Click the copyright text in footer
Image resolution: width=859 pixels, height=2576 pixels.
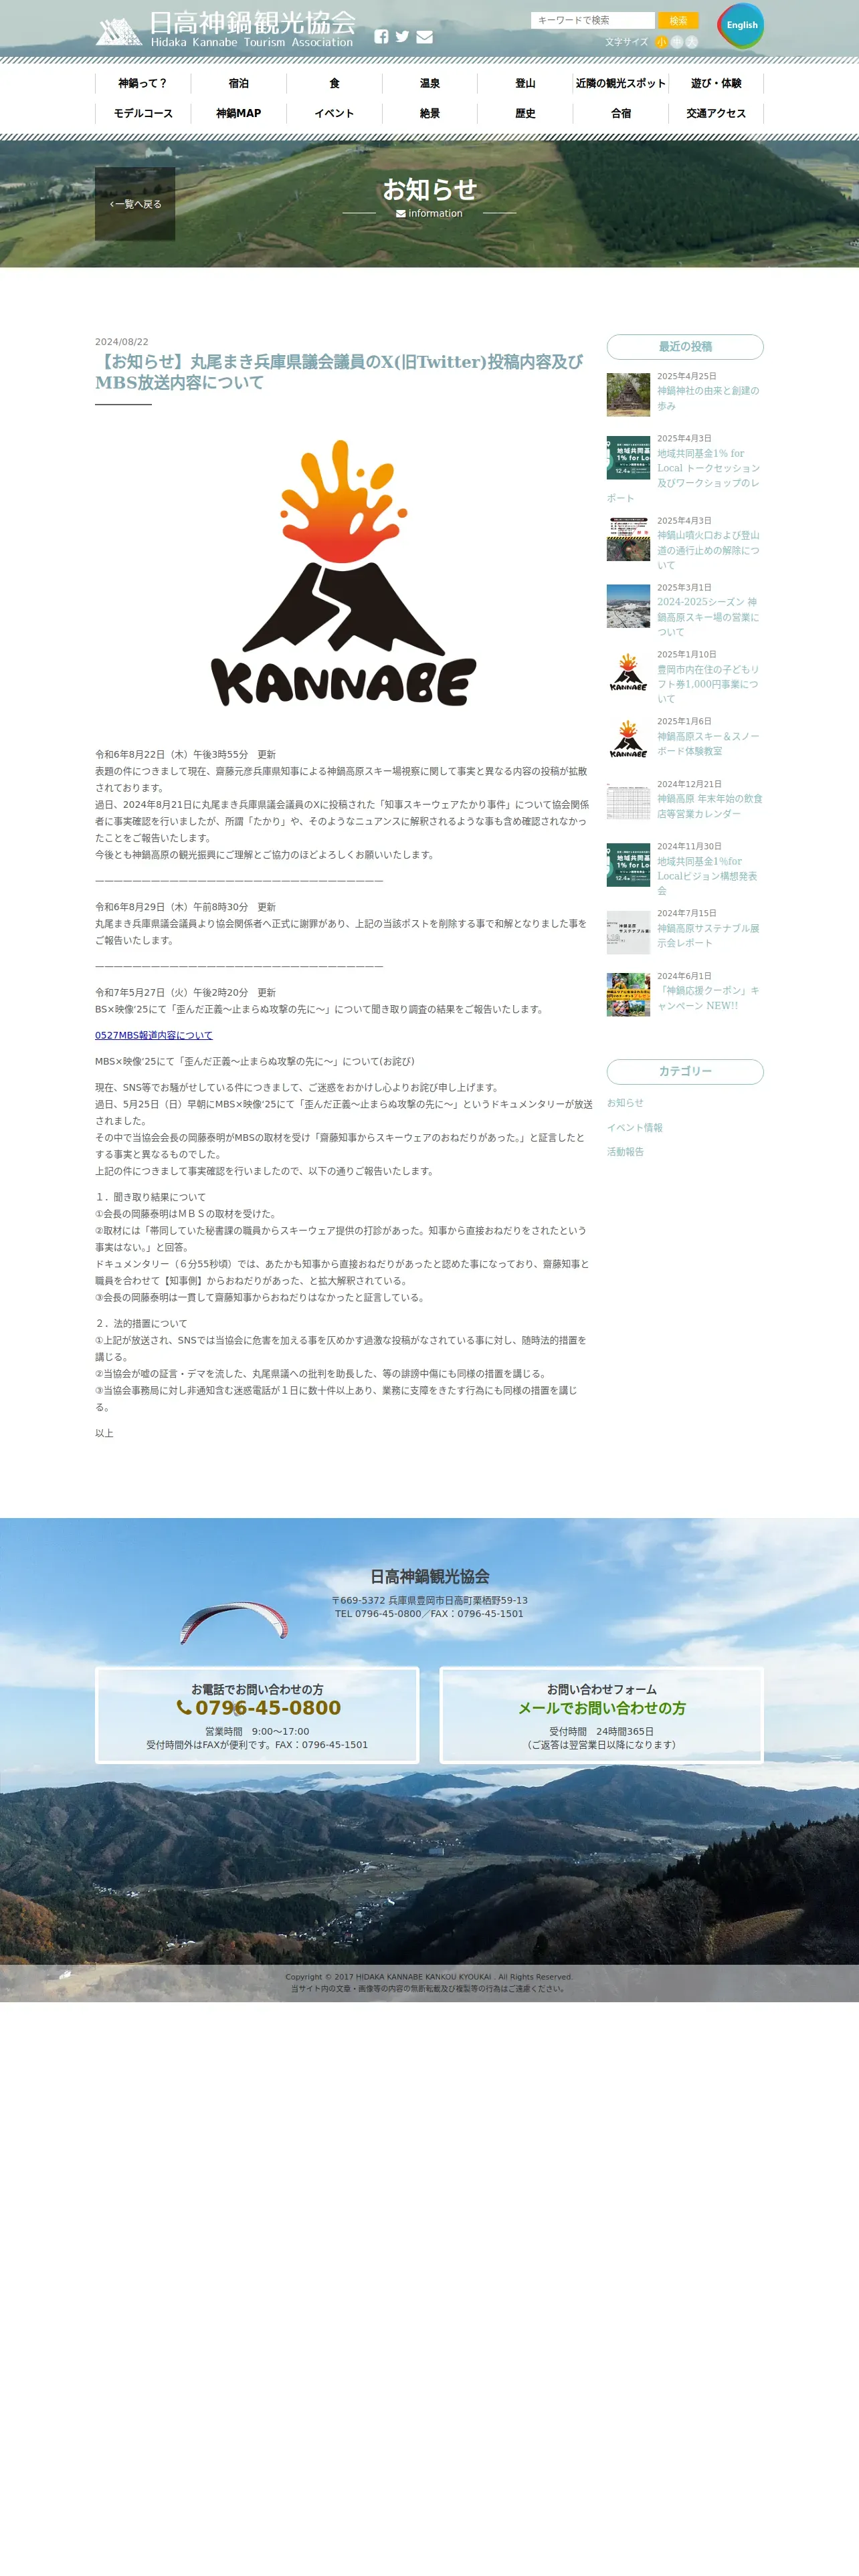(x=430, y=1976)
